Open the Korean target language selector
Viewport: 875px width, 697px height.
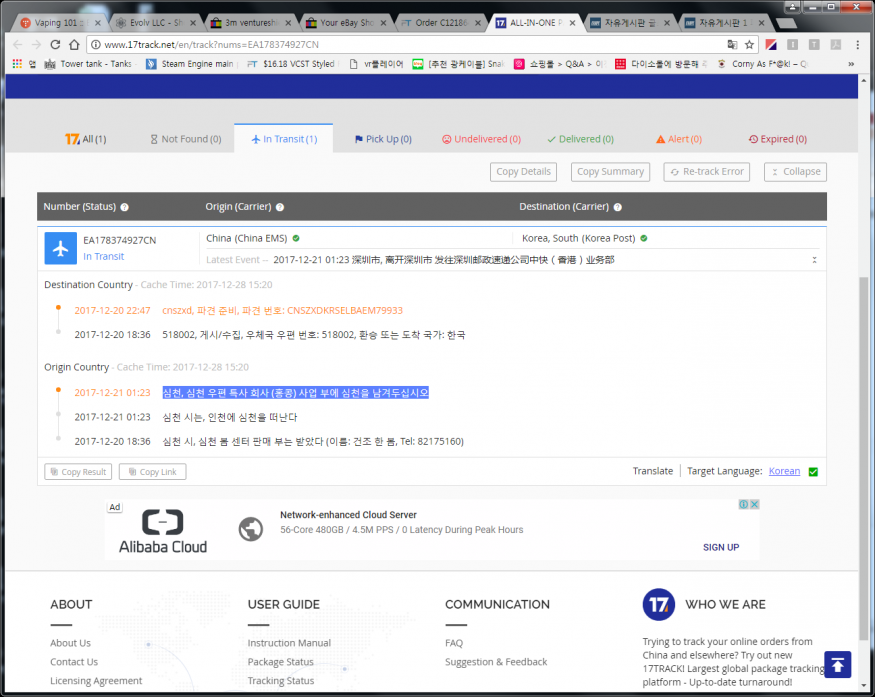[784, 471]
